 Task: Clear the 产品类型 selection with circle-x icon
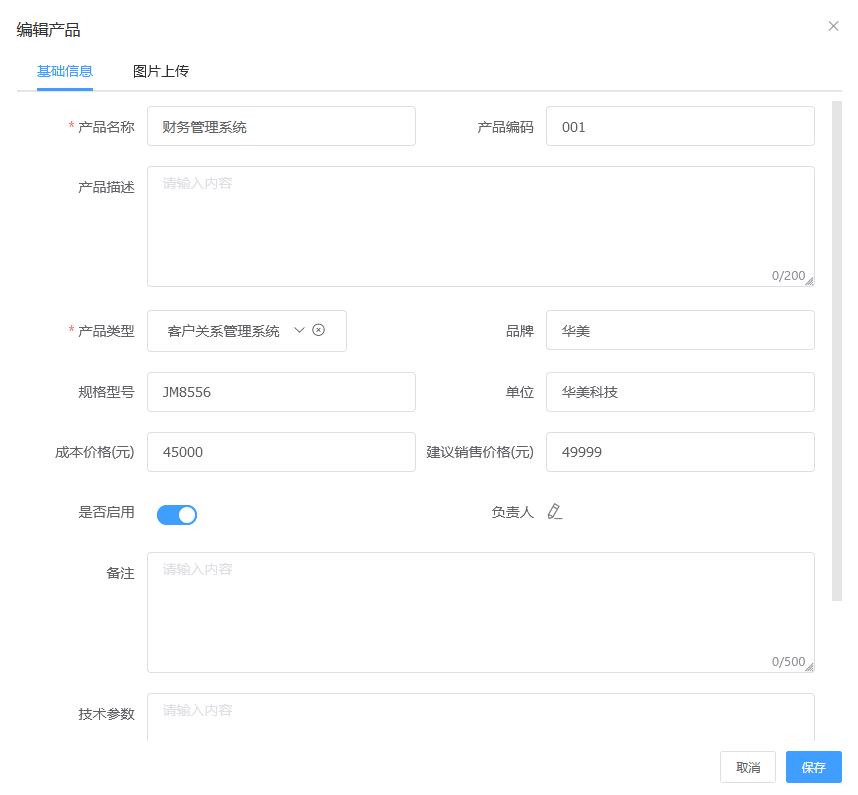coord(318,330)
